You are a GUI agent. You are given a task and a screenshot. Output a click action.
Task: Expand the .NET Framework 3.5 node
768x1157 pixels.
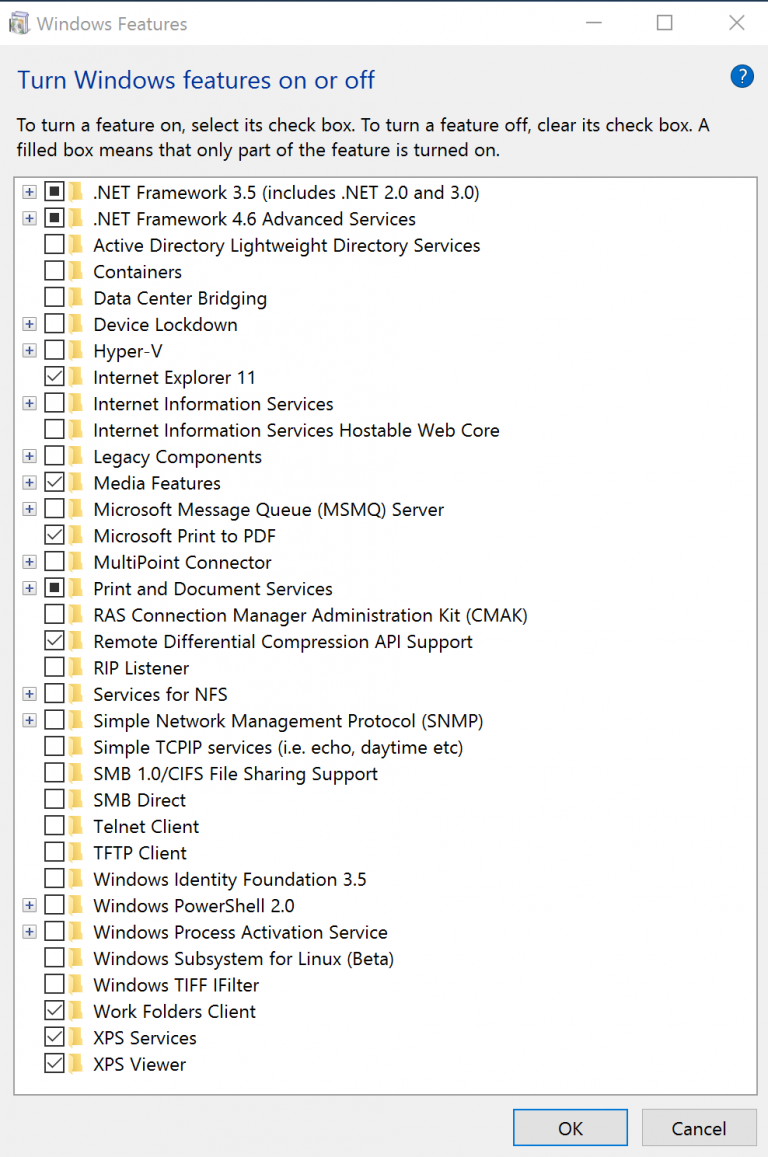[x=29, y=192]
